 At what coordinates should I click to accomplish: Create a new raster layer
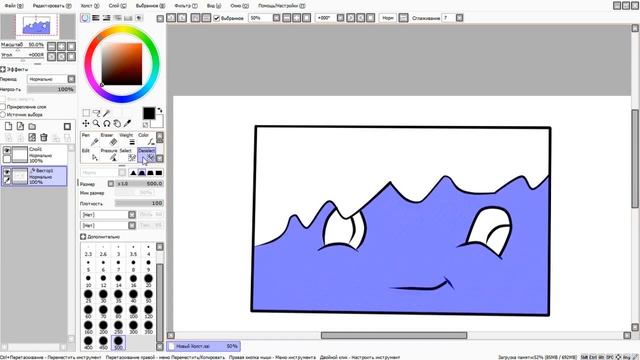9,127
